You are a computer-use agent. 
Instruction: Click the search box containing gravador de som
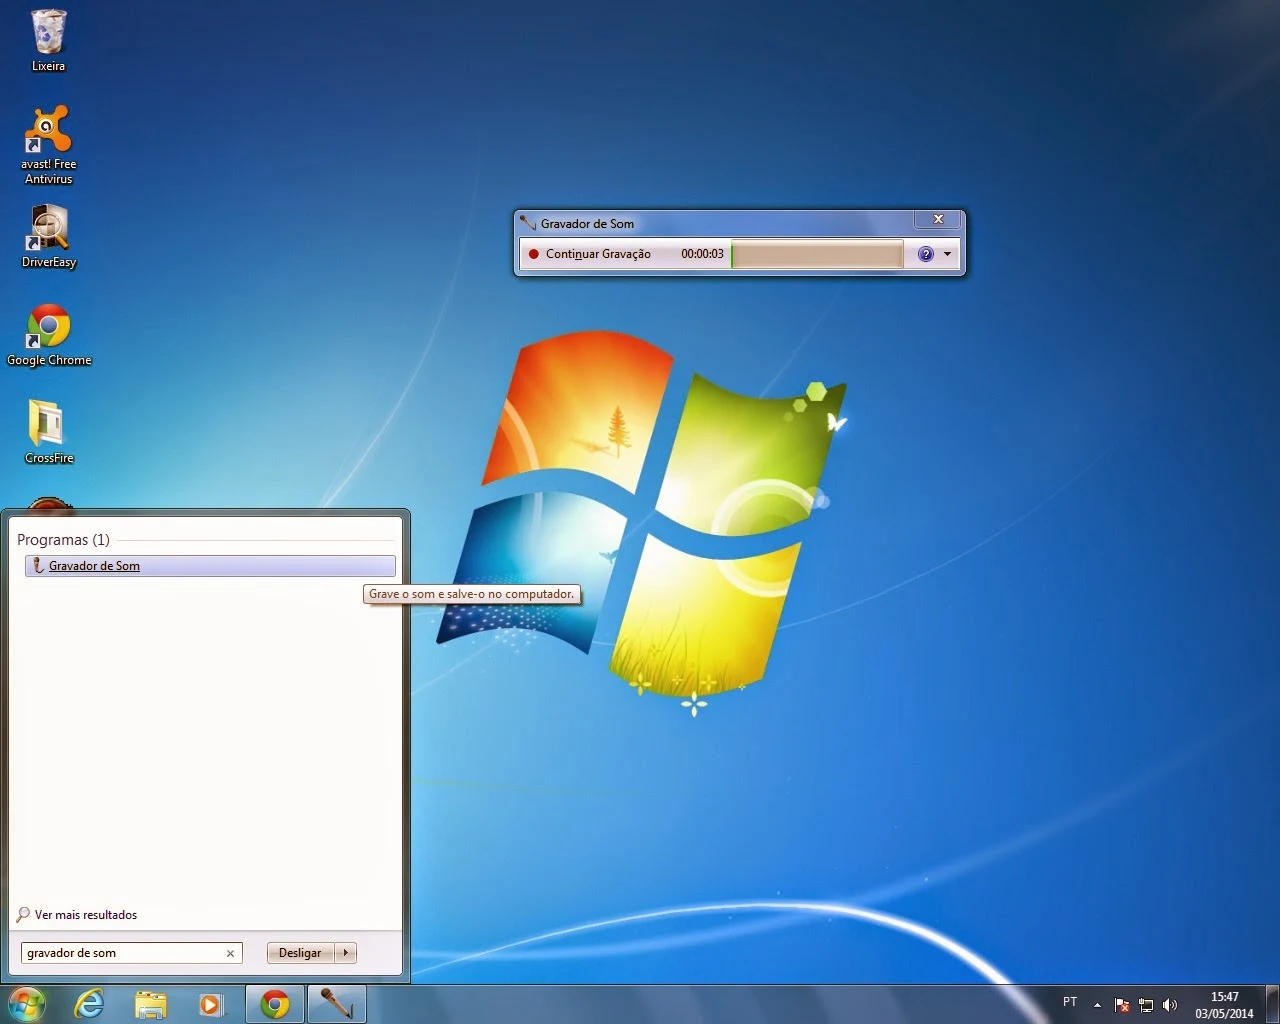(x=131, y=953)
